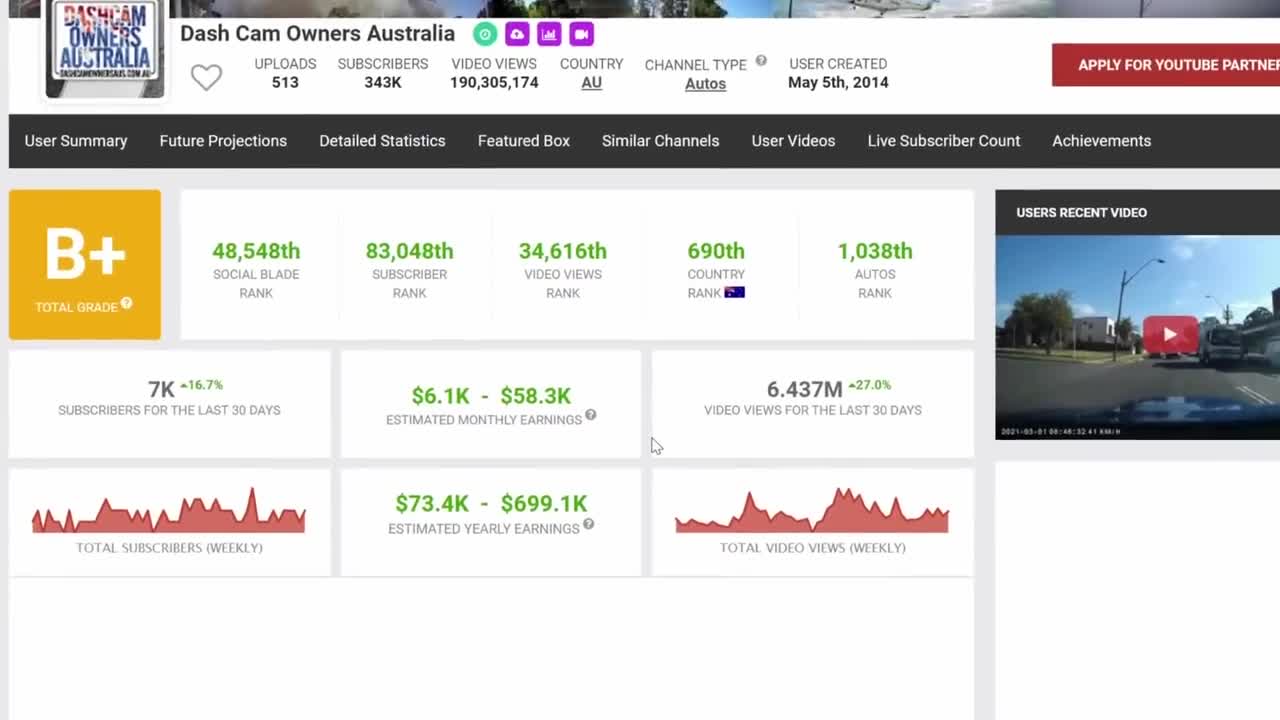Click the Dash Cam Owners Australia title
The image size is (1280, 720).
click(x=317, y=33)
